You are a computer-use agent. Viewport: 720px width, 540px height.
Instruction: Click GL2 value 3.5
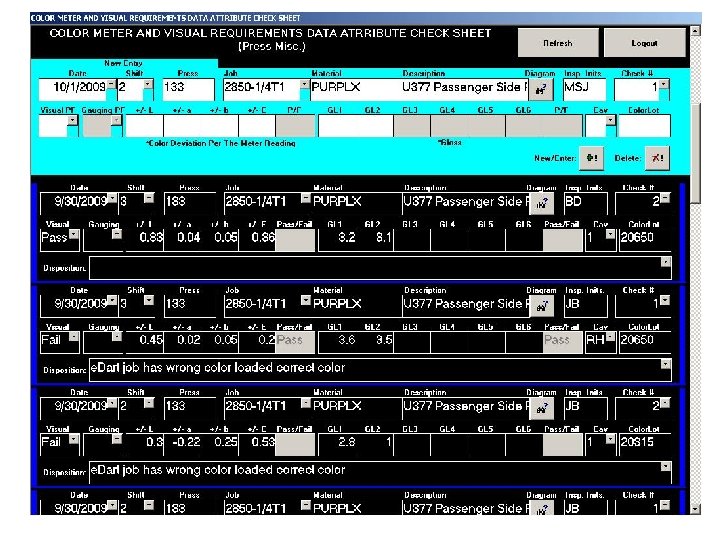(384, 340)
